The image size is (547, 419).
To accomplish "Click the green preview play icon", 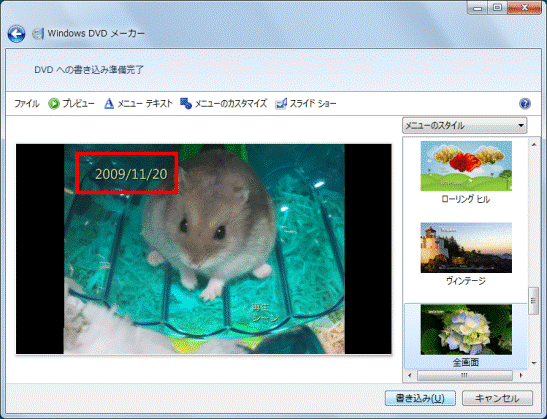I will 54,104.
